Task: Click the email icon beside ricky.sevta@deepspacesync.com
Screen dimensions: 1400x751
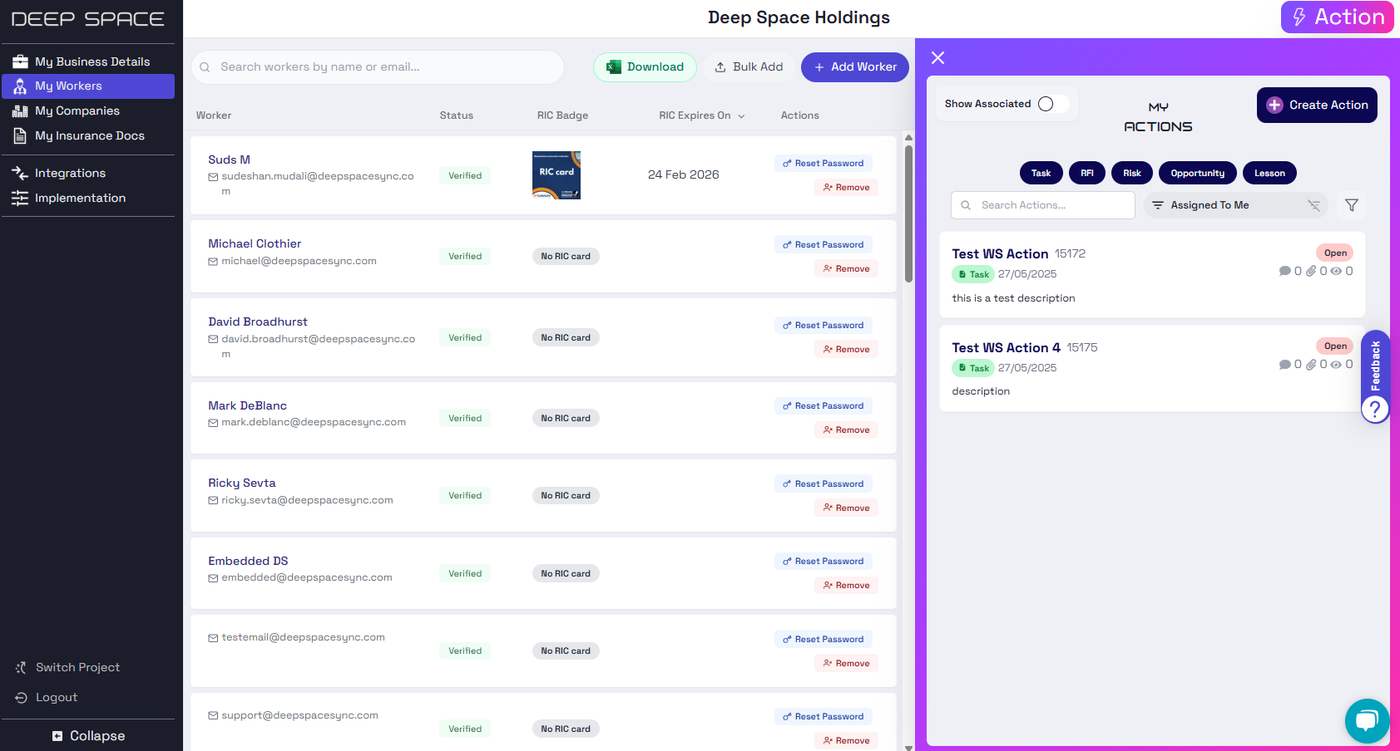Action: click(x=213, y=501)
